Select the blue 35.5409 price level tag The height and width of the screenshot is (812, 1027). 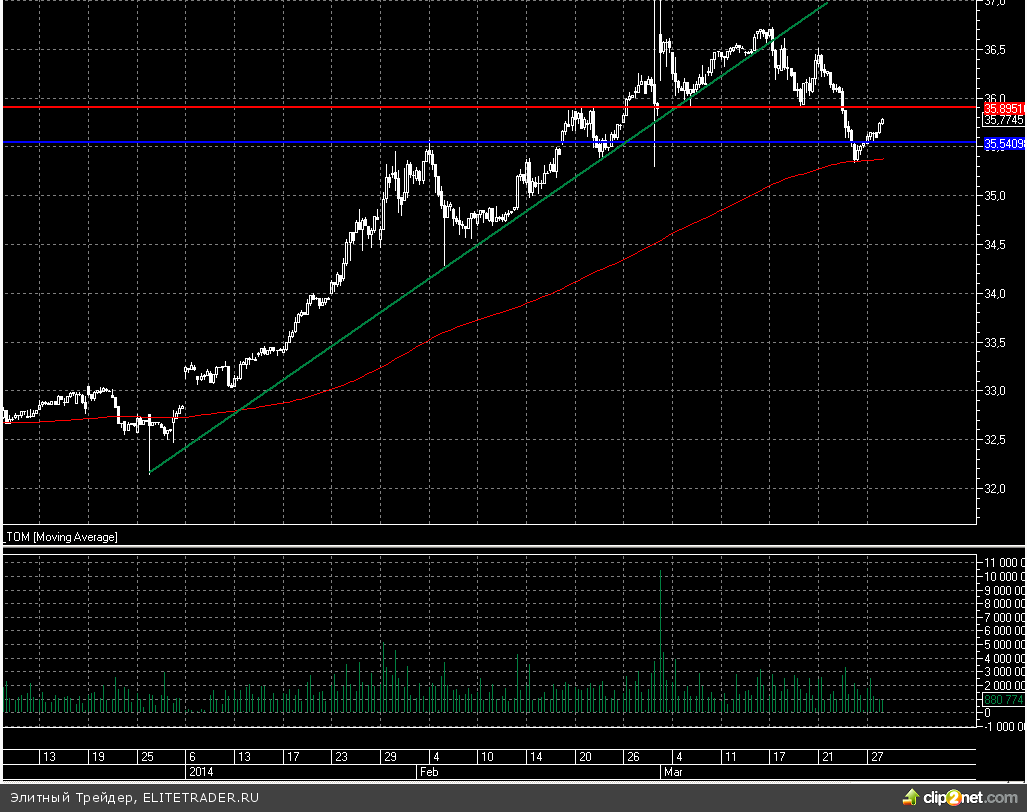tap(1003, 144)
